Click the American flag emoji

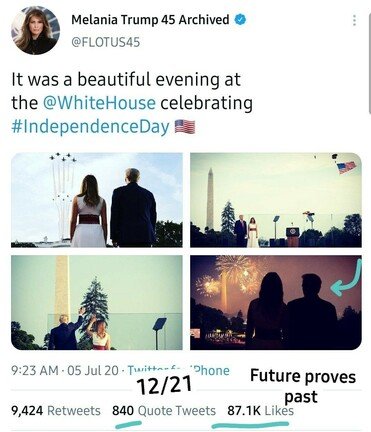pos(185,127)
